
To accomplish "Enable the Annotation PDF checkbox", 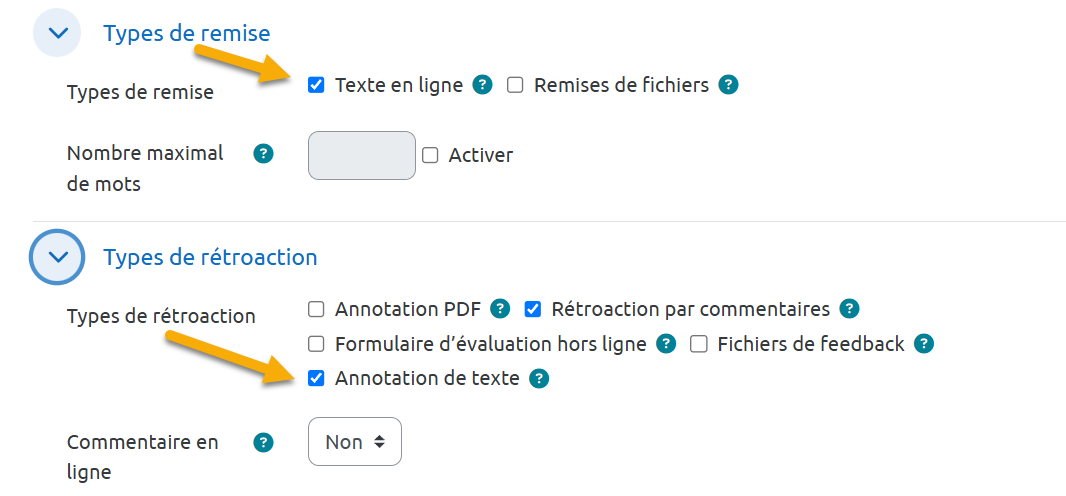I will pos(316,308).
